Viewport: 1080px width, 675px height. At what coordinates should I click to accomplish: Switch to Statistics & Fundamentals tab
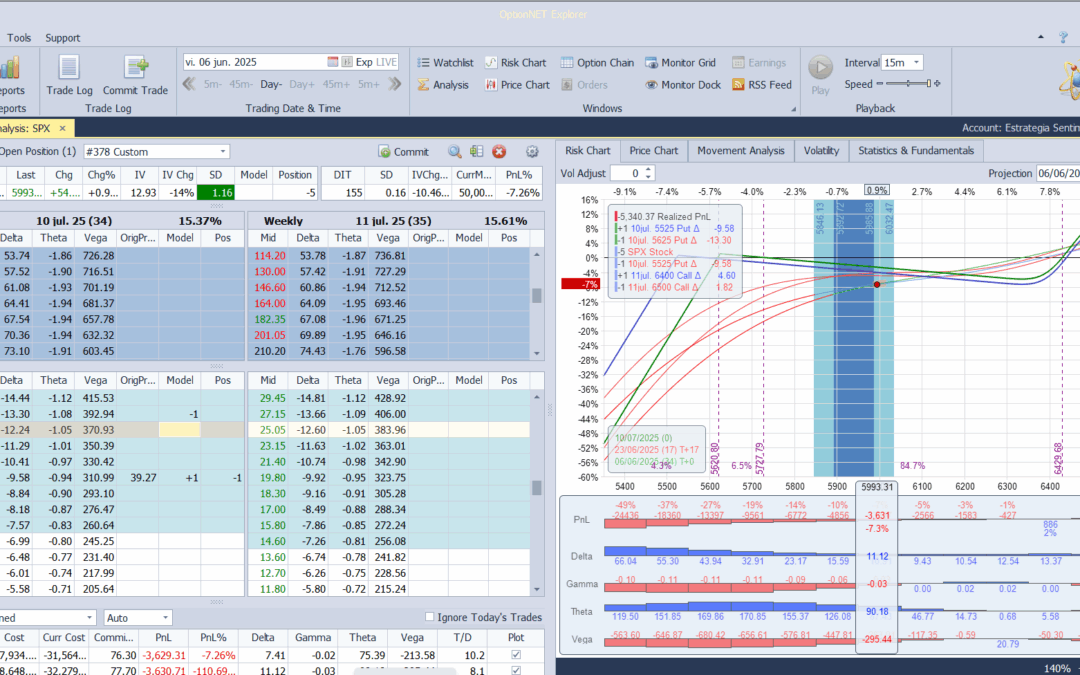tap(916, 151)
